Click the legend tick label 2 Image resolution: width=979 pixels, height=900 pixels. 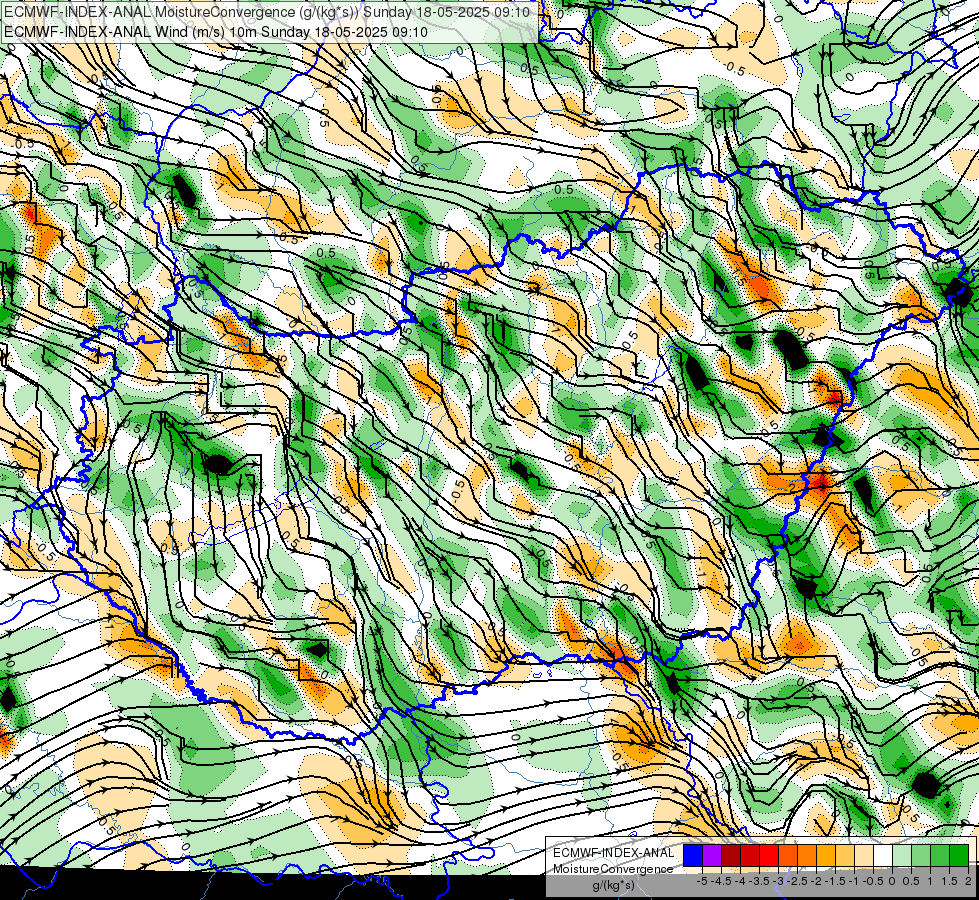point(968,881)
